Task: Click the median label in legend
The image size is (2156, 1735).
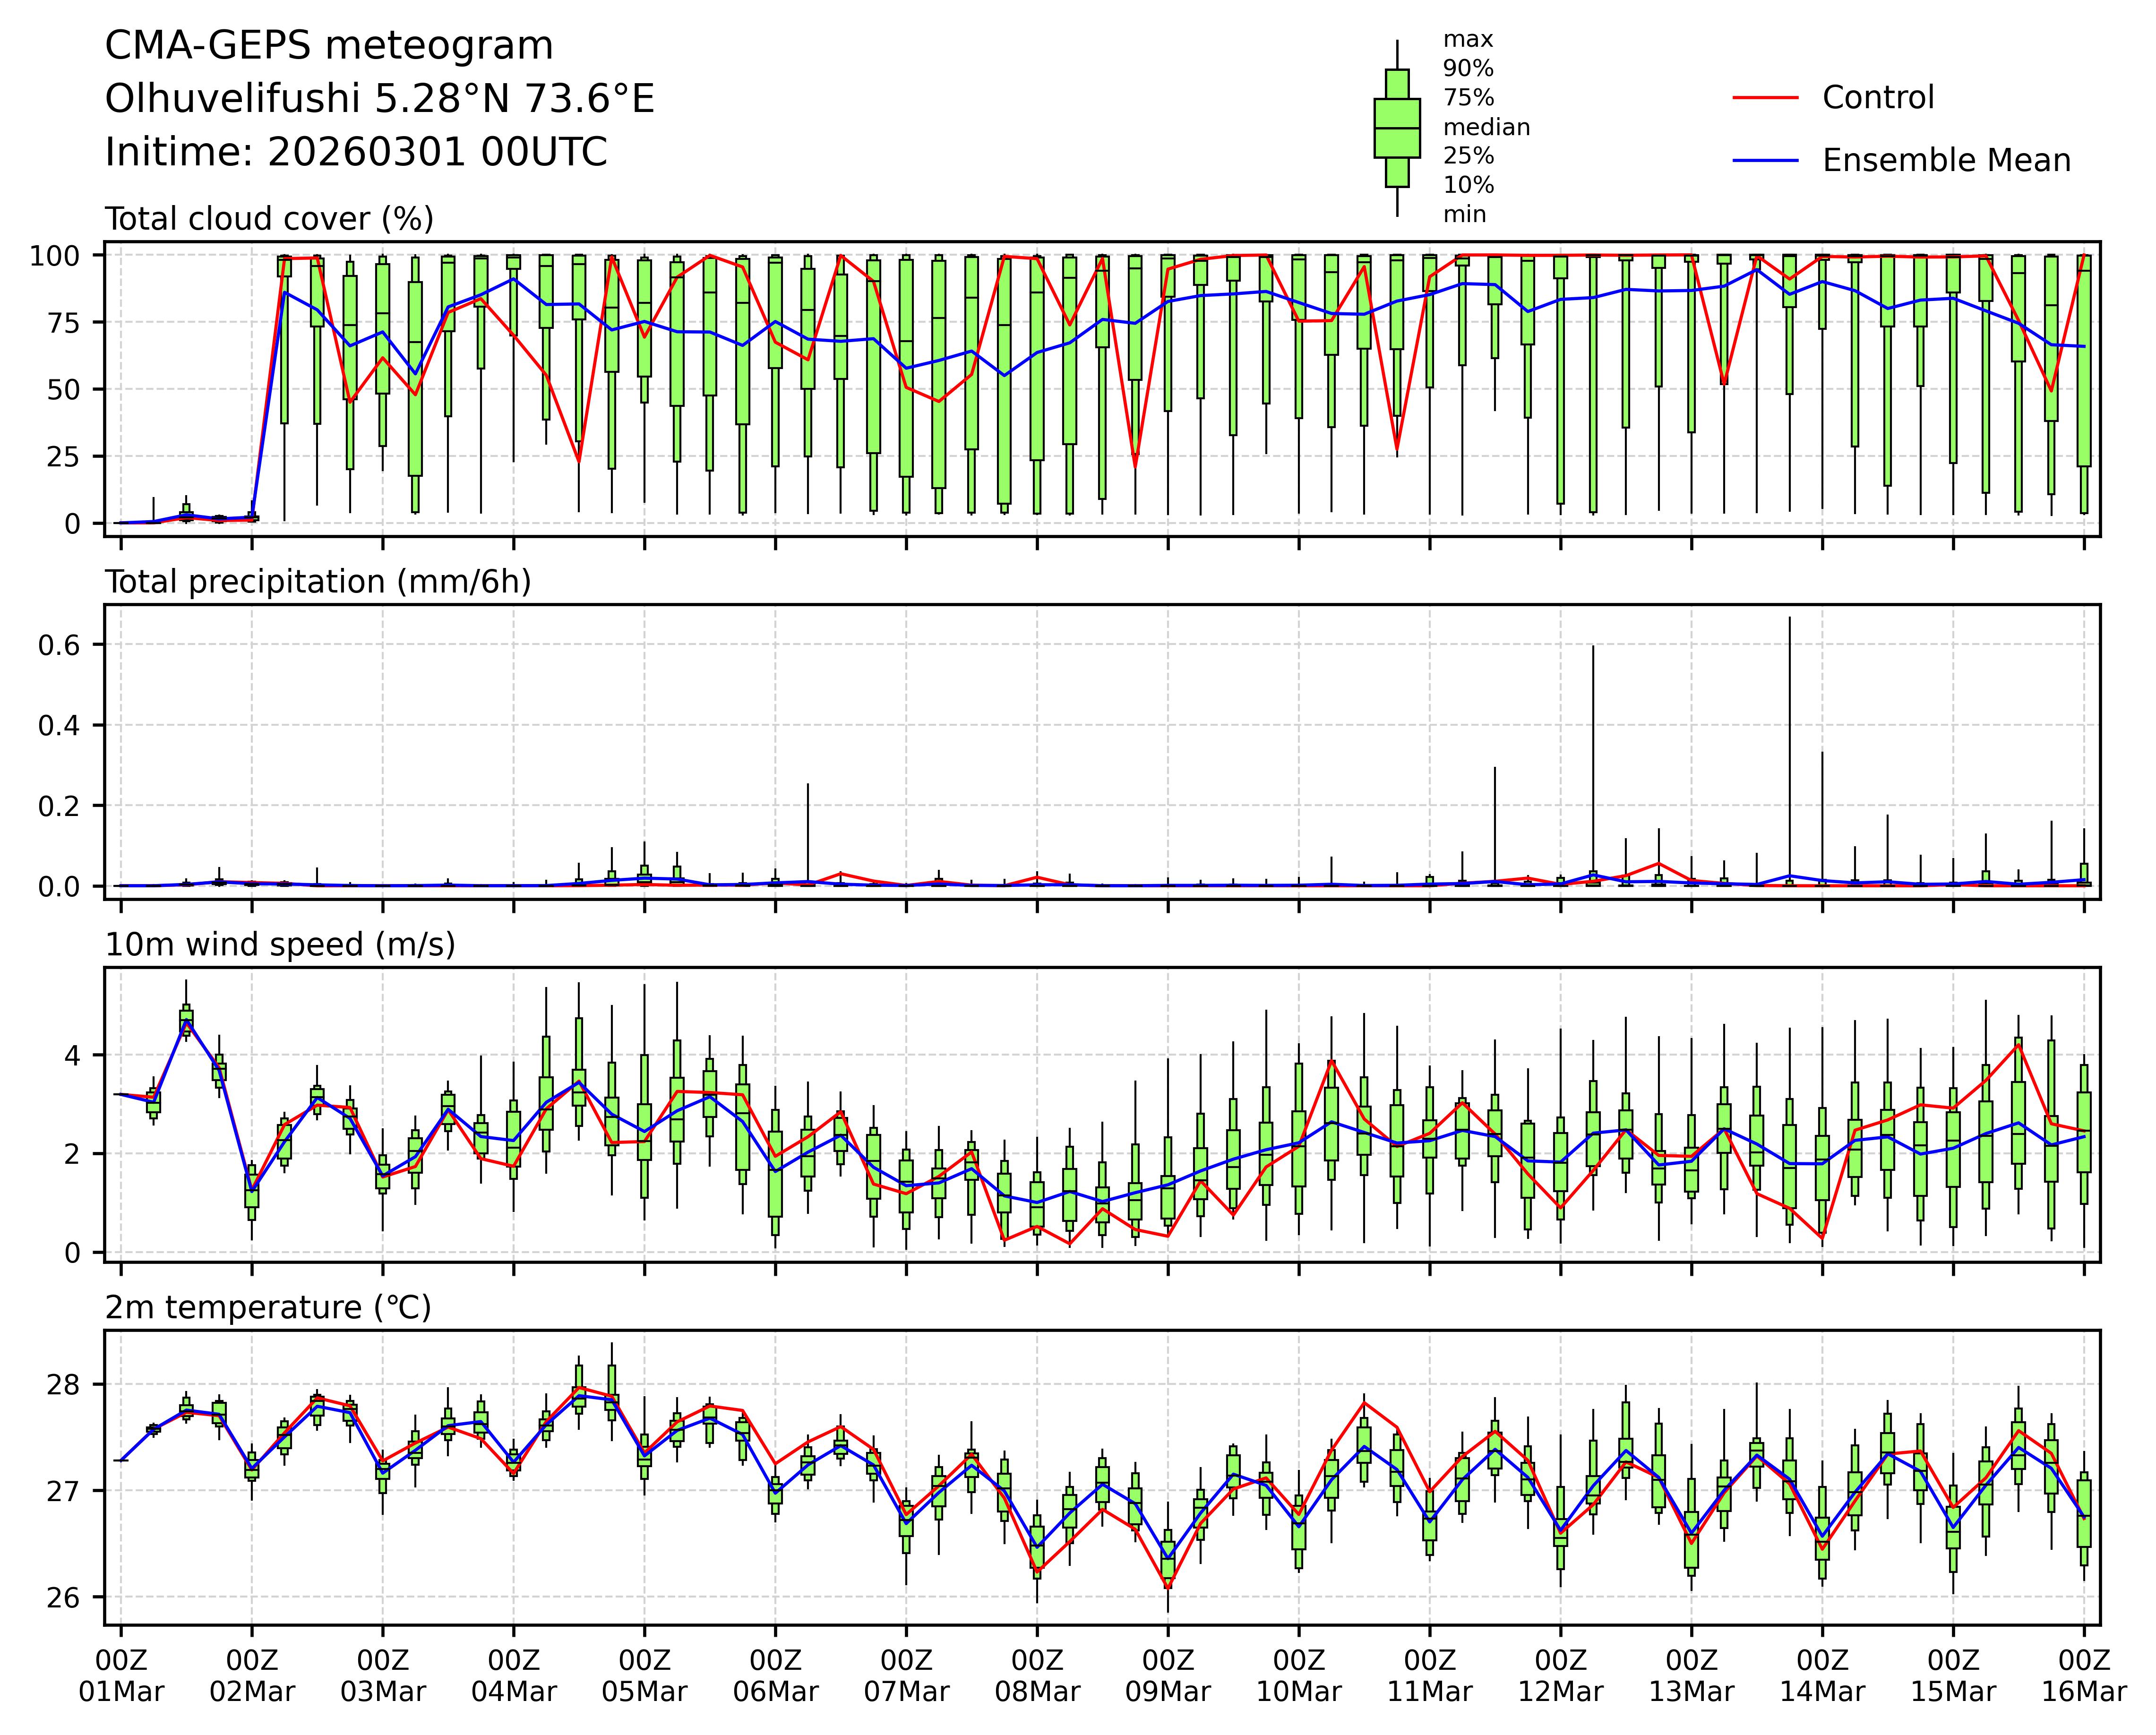Action: coord(1485,127)
